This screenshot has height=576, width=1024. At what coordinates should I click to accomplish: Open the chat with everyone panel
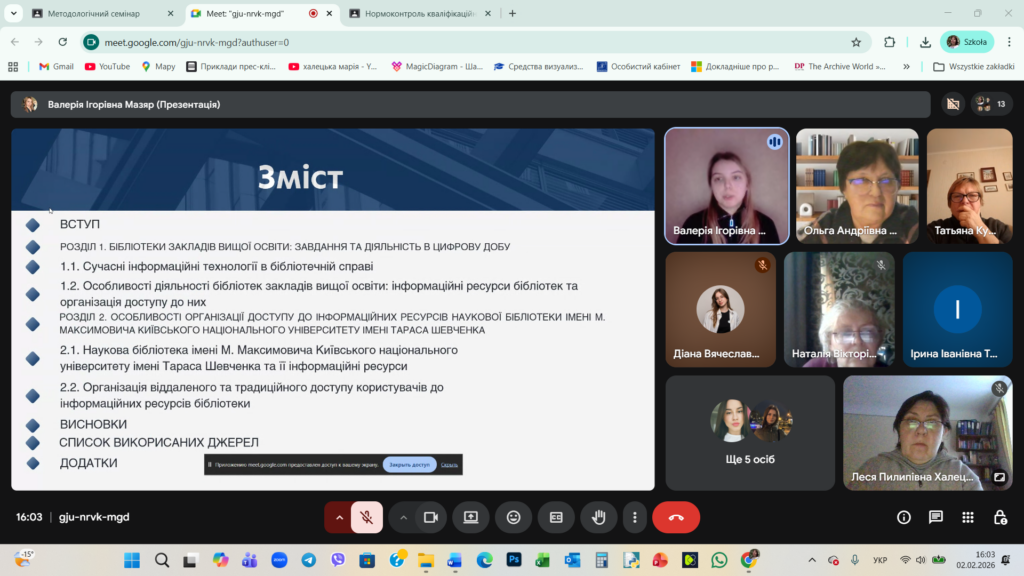coord(936,517)
